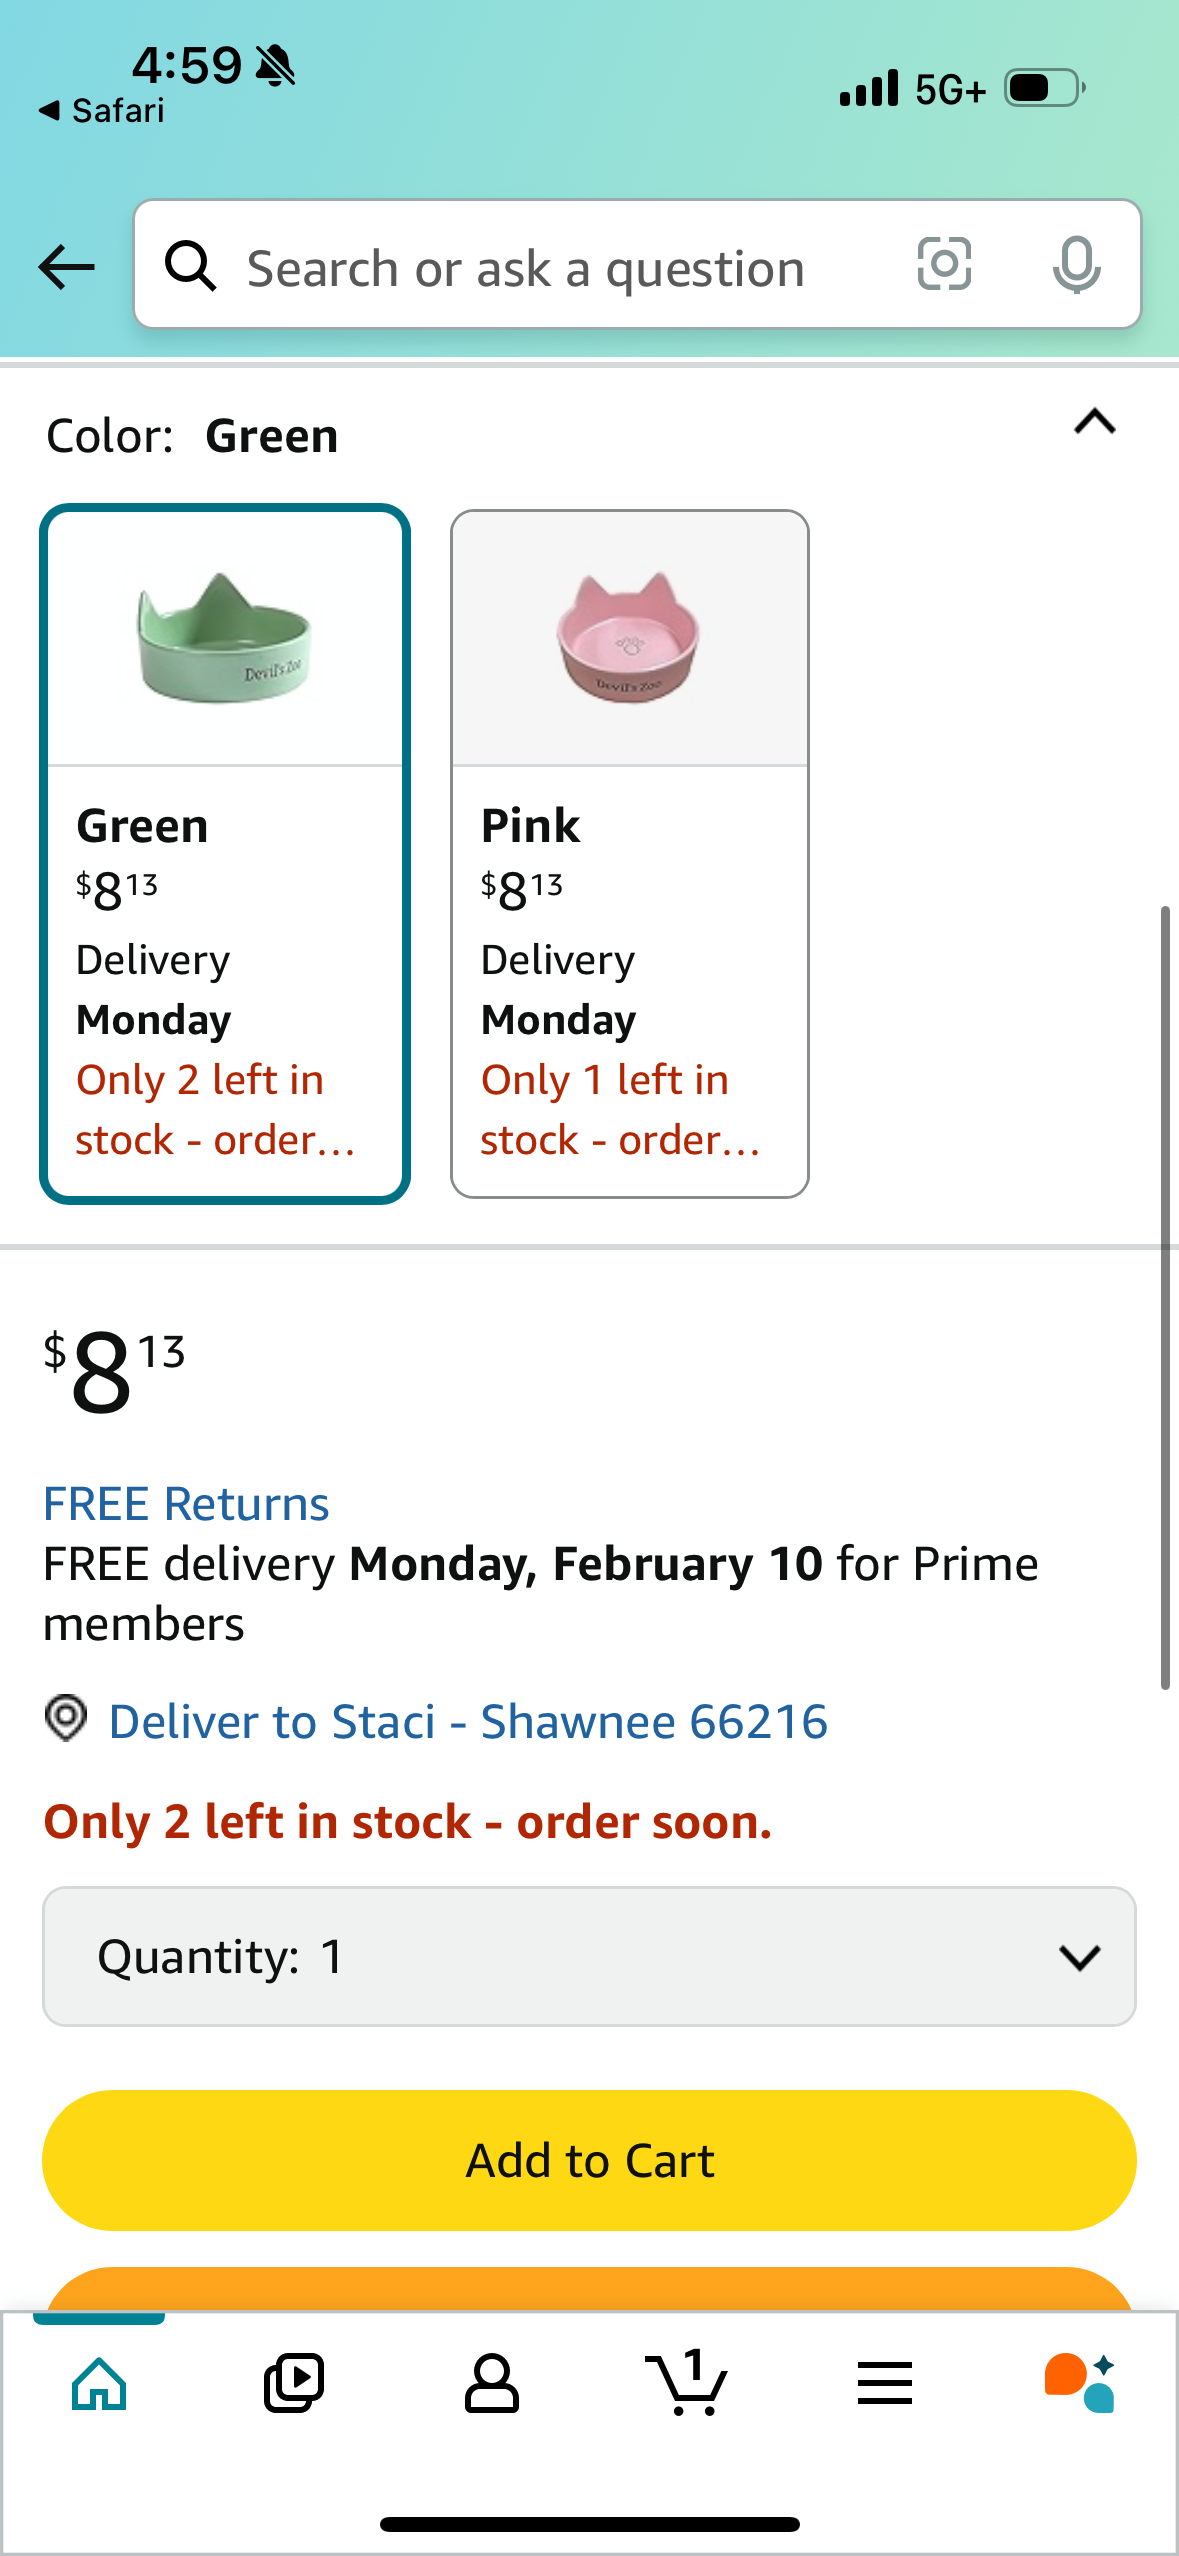Open the hamburger menu icon
The height and width of the screenshot is (2556, 1179).
pos(884,2384)
